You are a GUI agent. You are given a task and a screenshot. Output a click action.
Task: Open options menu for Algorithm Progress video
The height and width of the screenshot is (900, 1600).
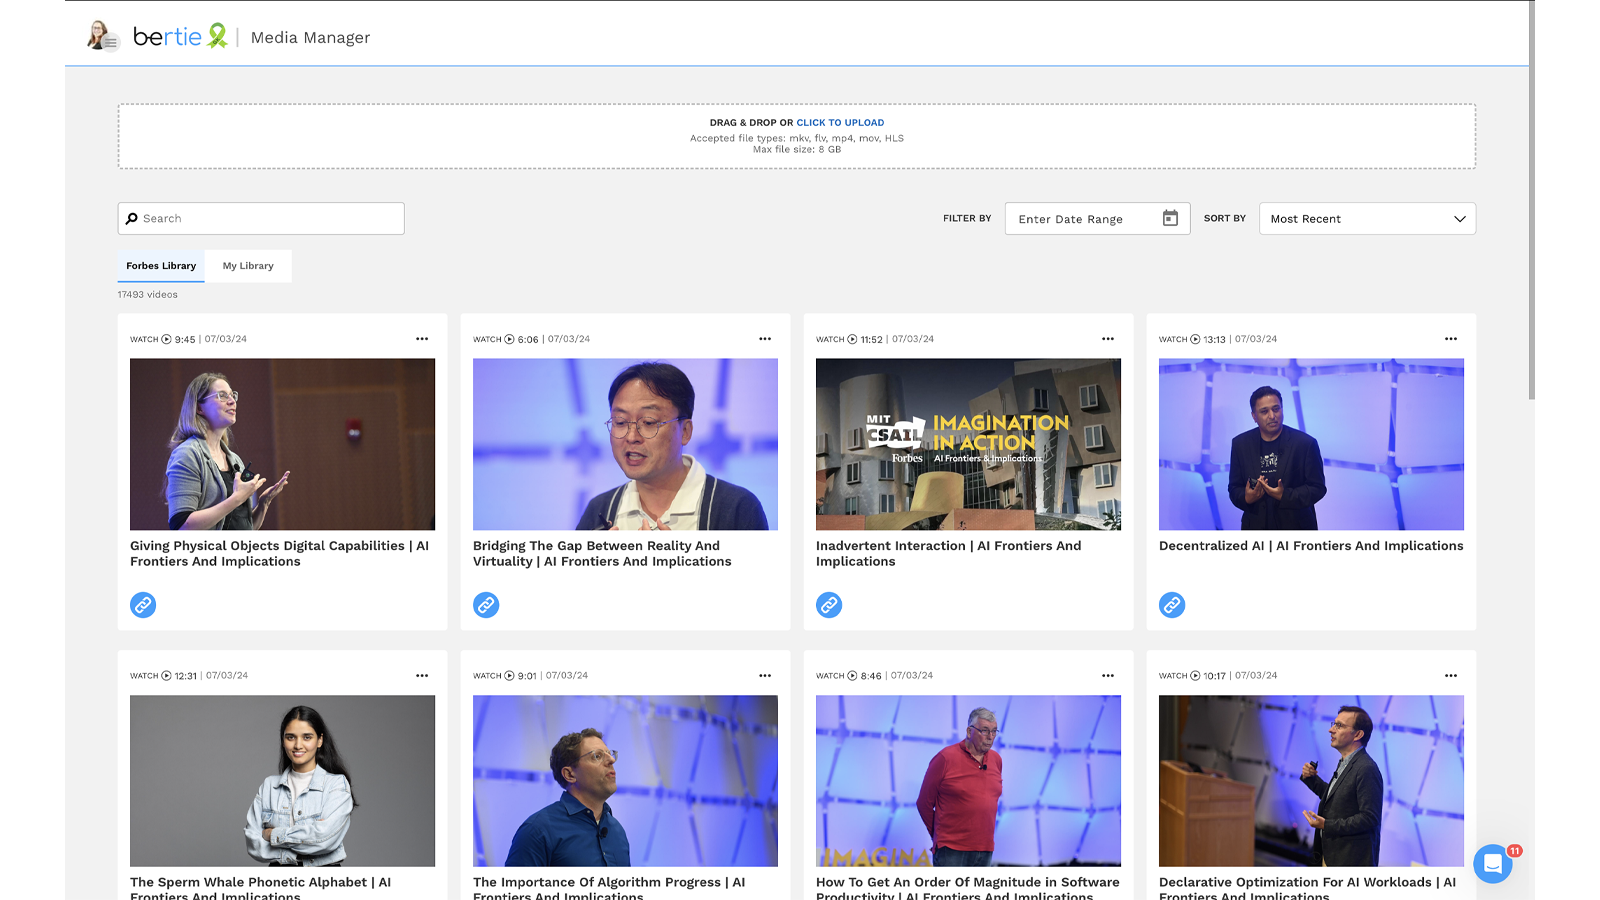765,676
